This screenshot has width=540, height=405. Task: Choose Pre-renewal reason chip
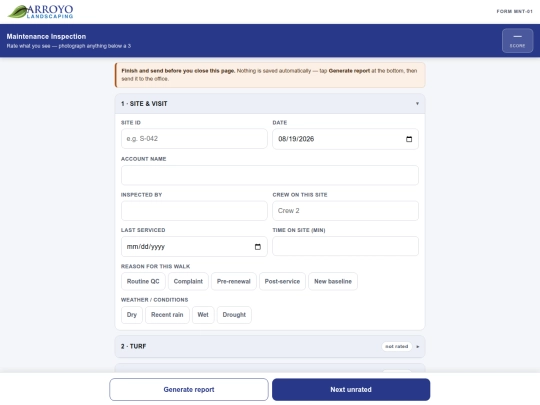pos(233,281)
